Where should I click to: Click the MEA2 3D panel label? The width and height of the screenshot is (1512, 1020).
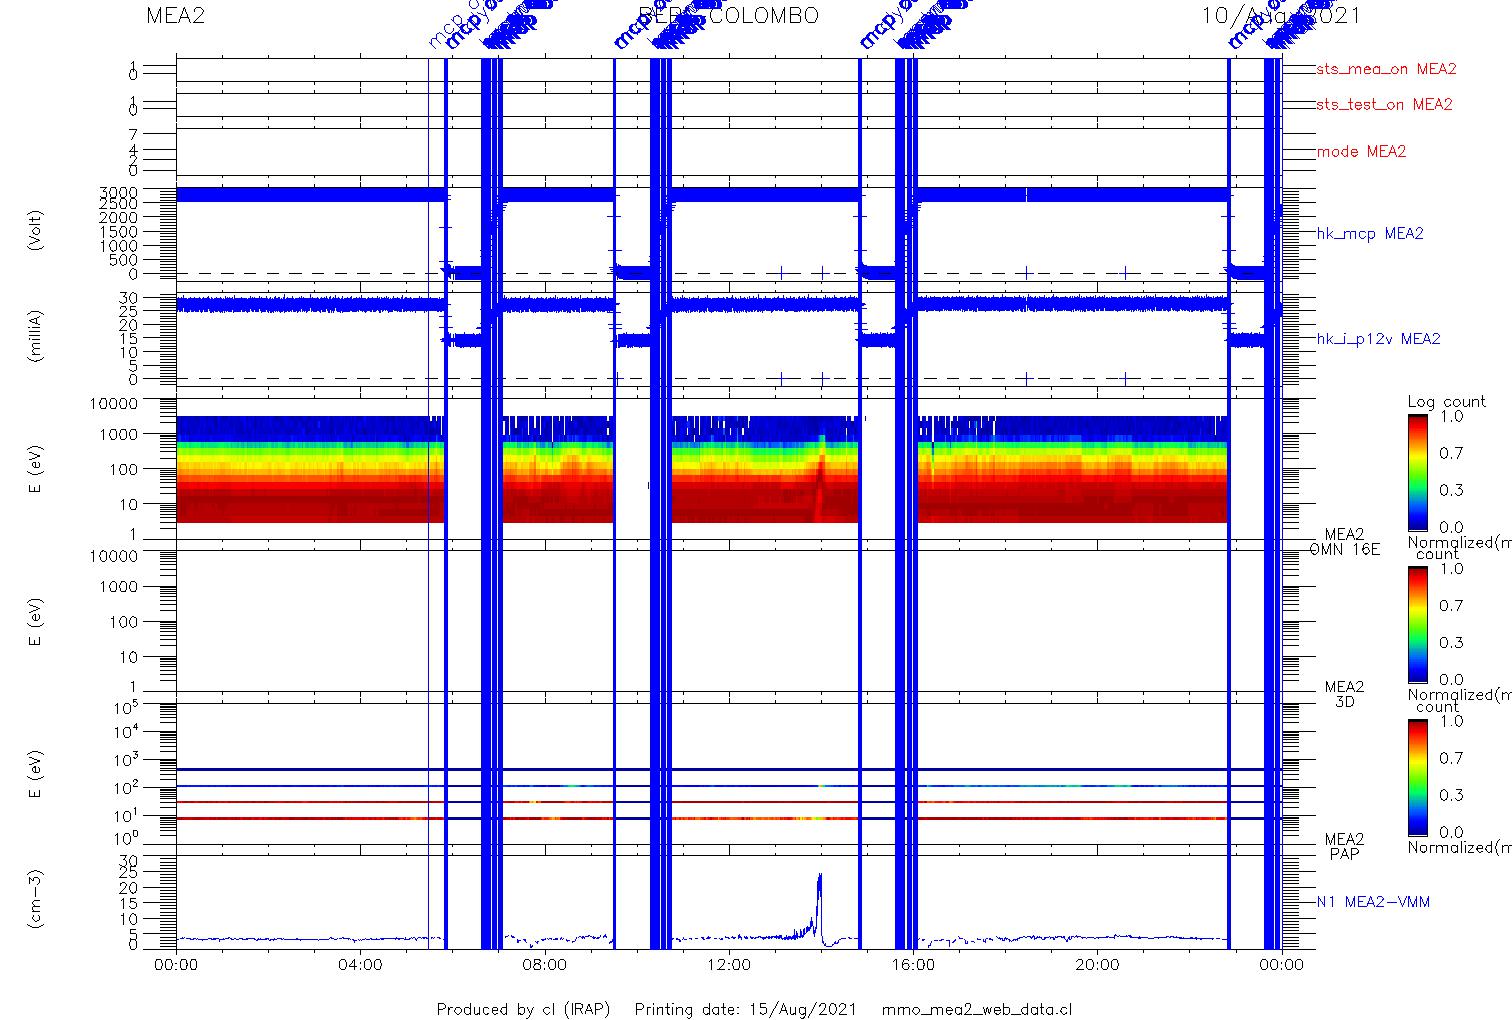[1345, 694]
